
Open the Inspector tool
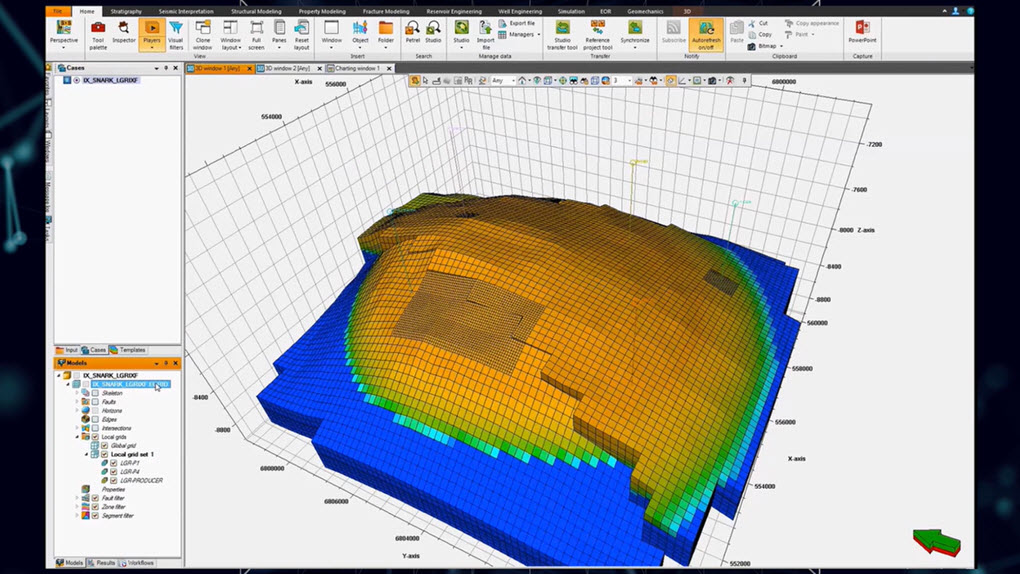[x=124, y=32]
